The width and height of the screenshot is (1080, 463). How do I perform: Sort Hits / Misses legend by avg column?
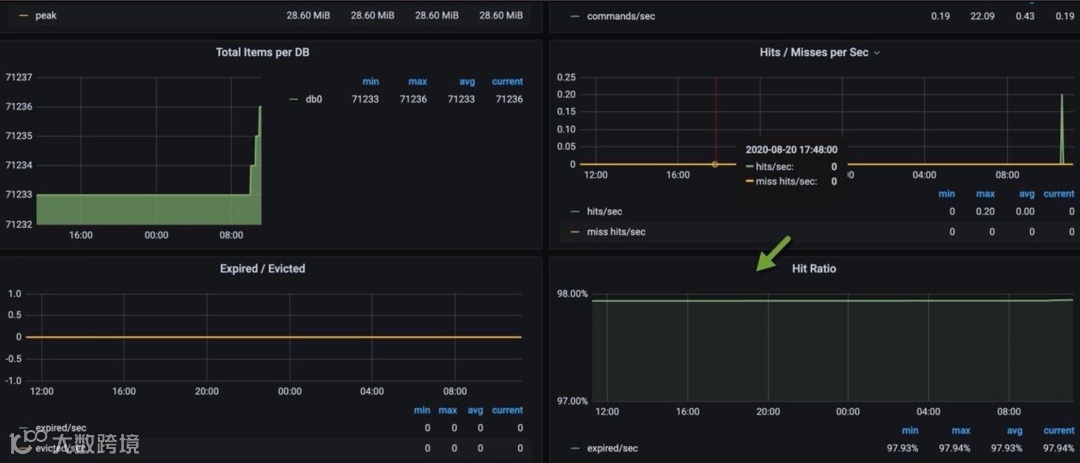(1026, 194)
